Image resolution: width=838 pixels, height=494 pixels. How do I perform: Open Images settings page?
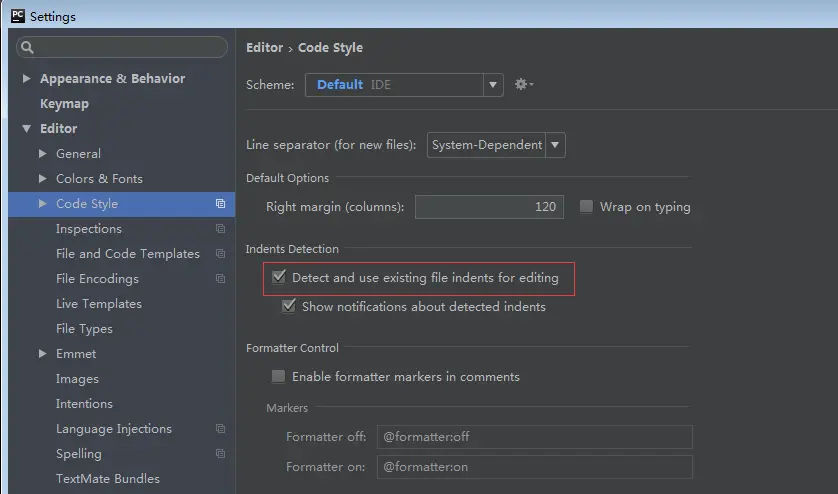tap(77, 379)
